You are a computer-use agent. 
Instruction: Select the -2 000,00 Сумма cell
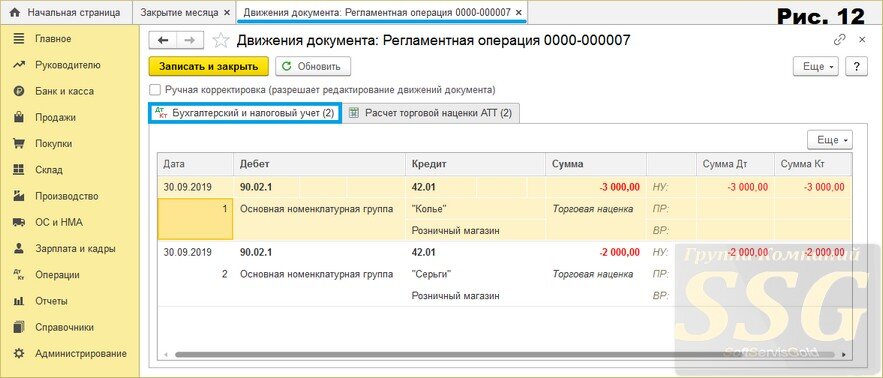[x=596, y=252]
